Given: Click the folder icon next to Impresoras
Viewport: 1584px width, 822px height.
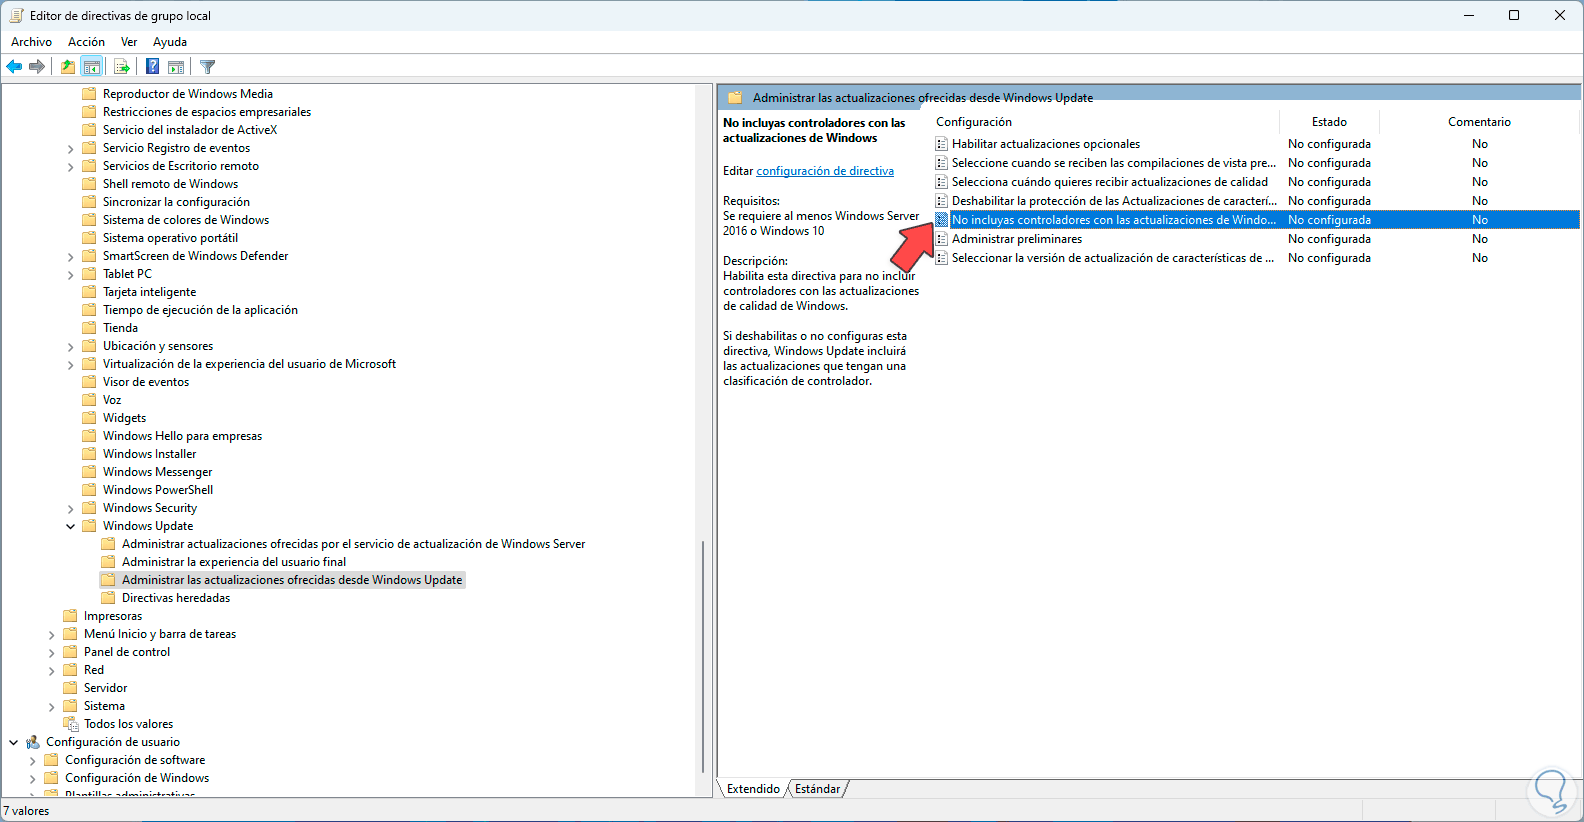Looking at the screenshot, I should pos(70,616).
